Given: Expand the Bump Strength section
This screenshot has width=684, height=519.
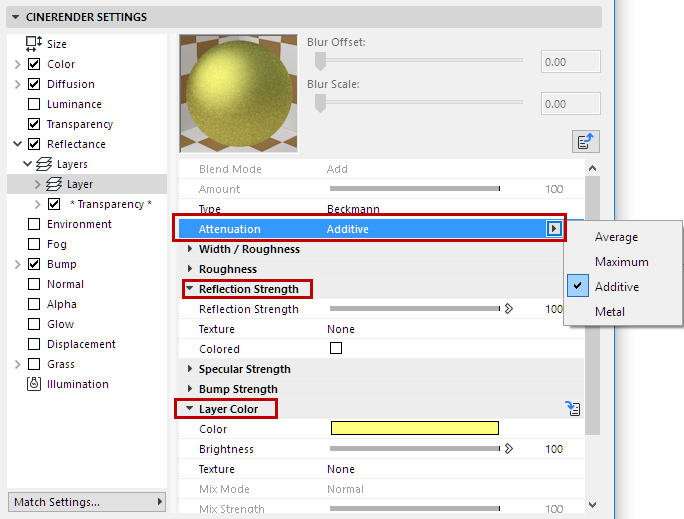Looking at the screenshot, I should (190, 389).
